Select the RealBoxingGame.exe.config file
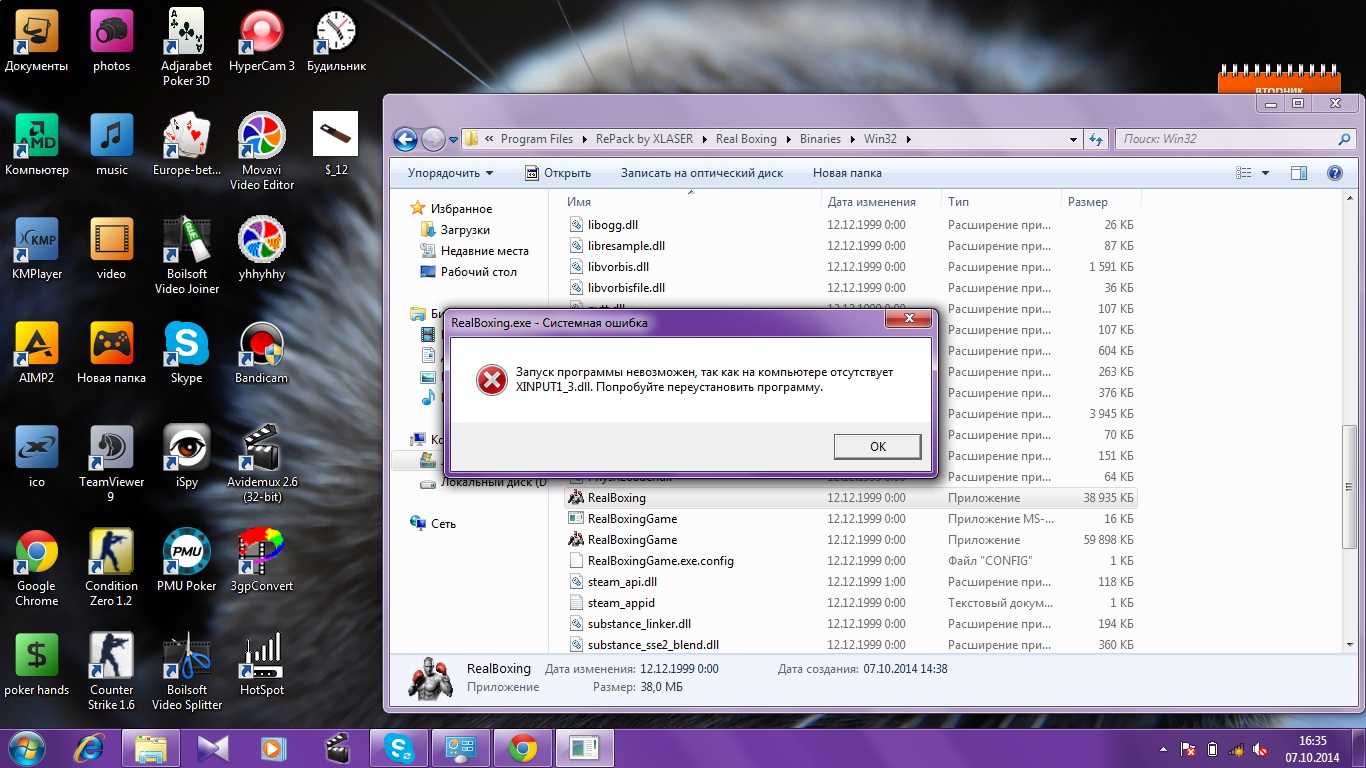 pos(660,561)
